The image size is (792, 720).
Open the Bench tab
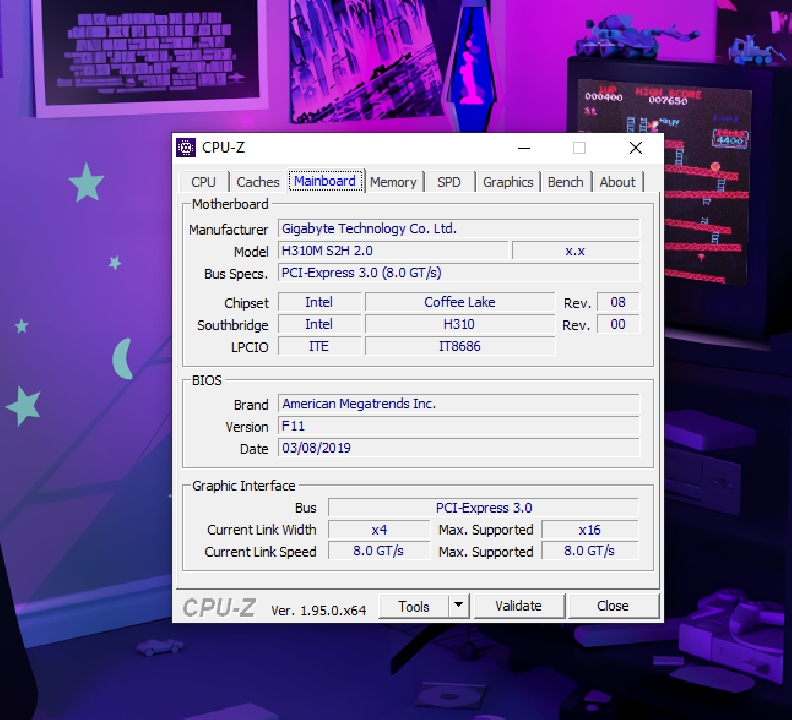[566, 182]
